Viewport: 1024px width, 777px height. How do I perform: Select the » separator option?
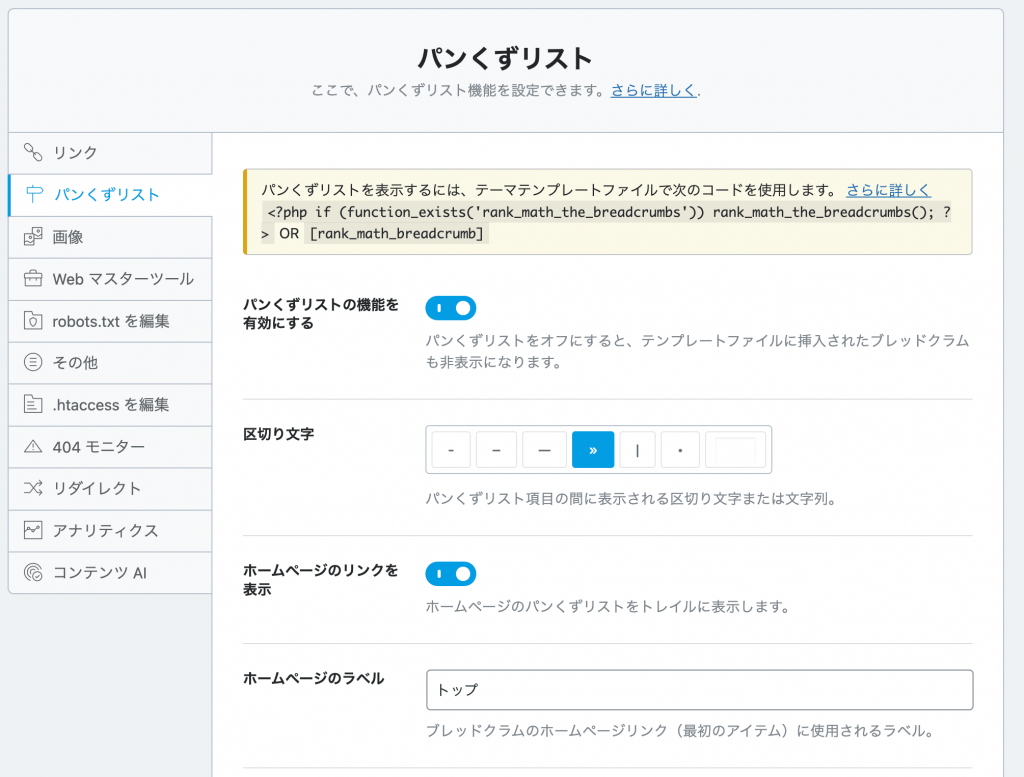tap(593, 450)
